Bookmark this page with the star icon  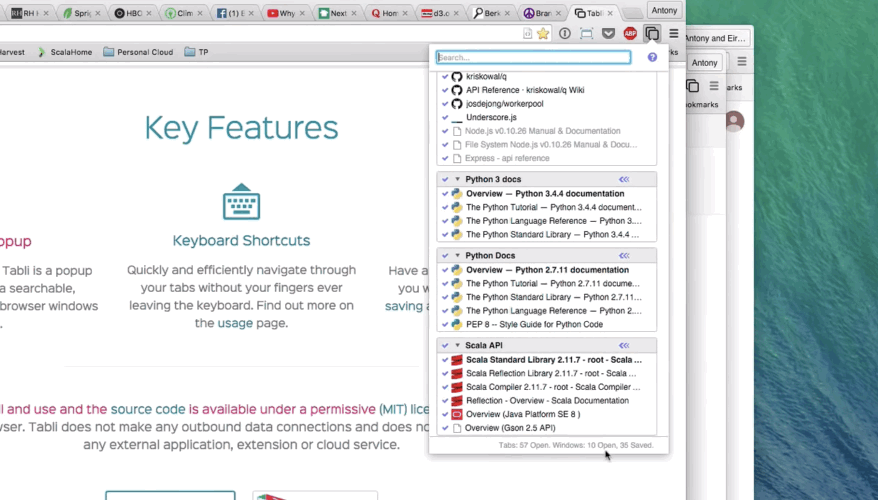tap(543, 34)
